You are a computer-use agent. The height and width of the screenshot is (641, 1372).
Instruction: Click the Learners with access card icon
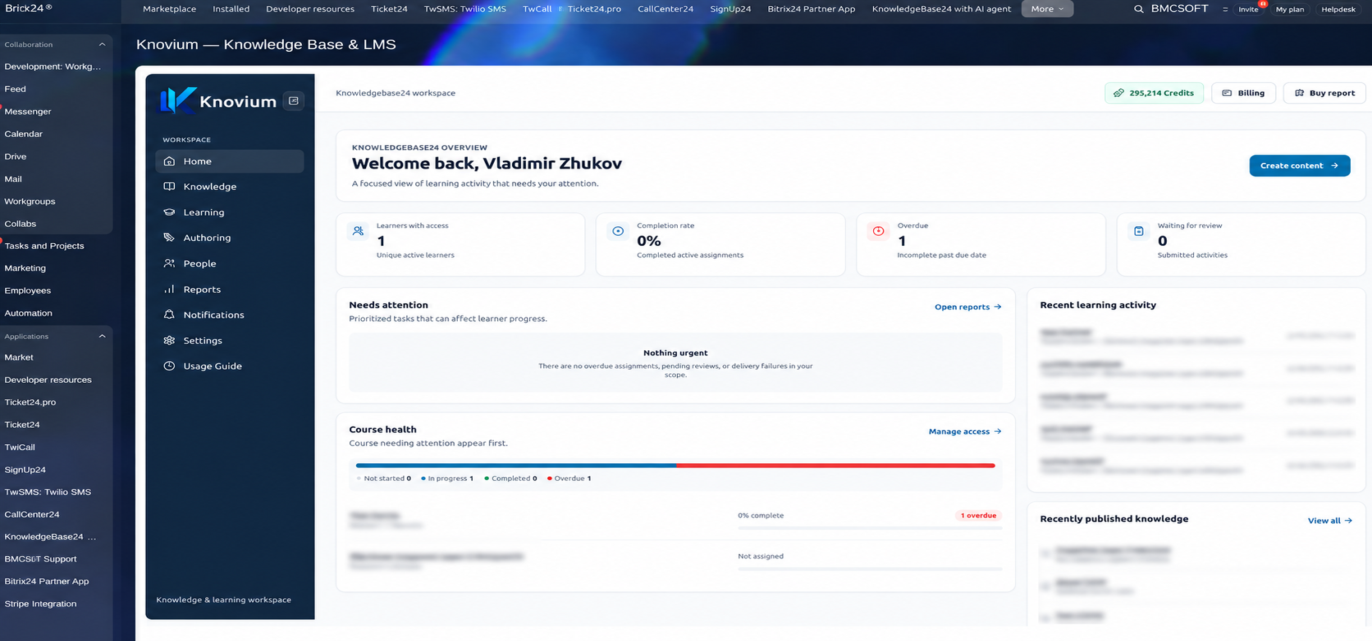[x=357, y=231]
